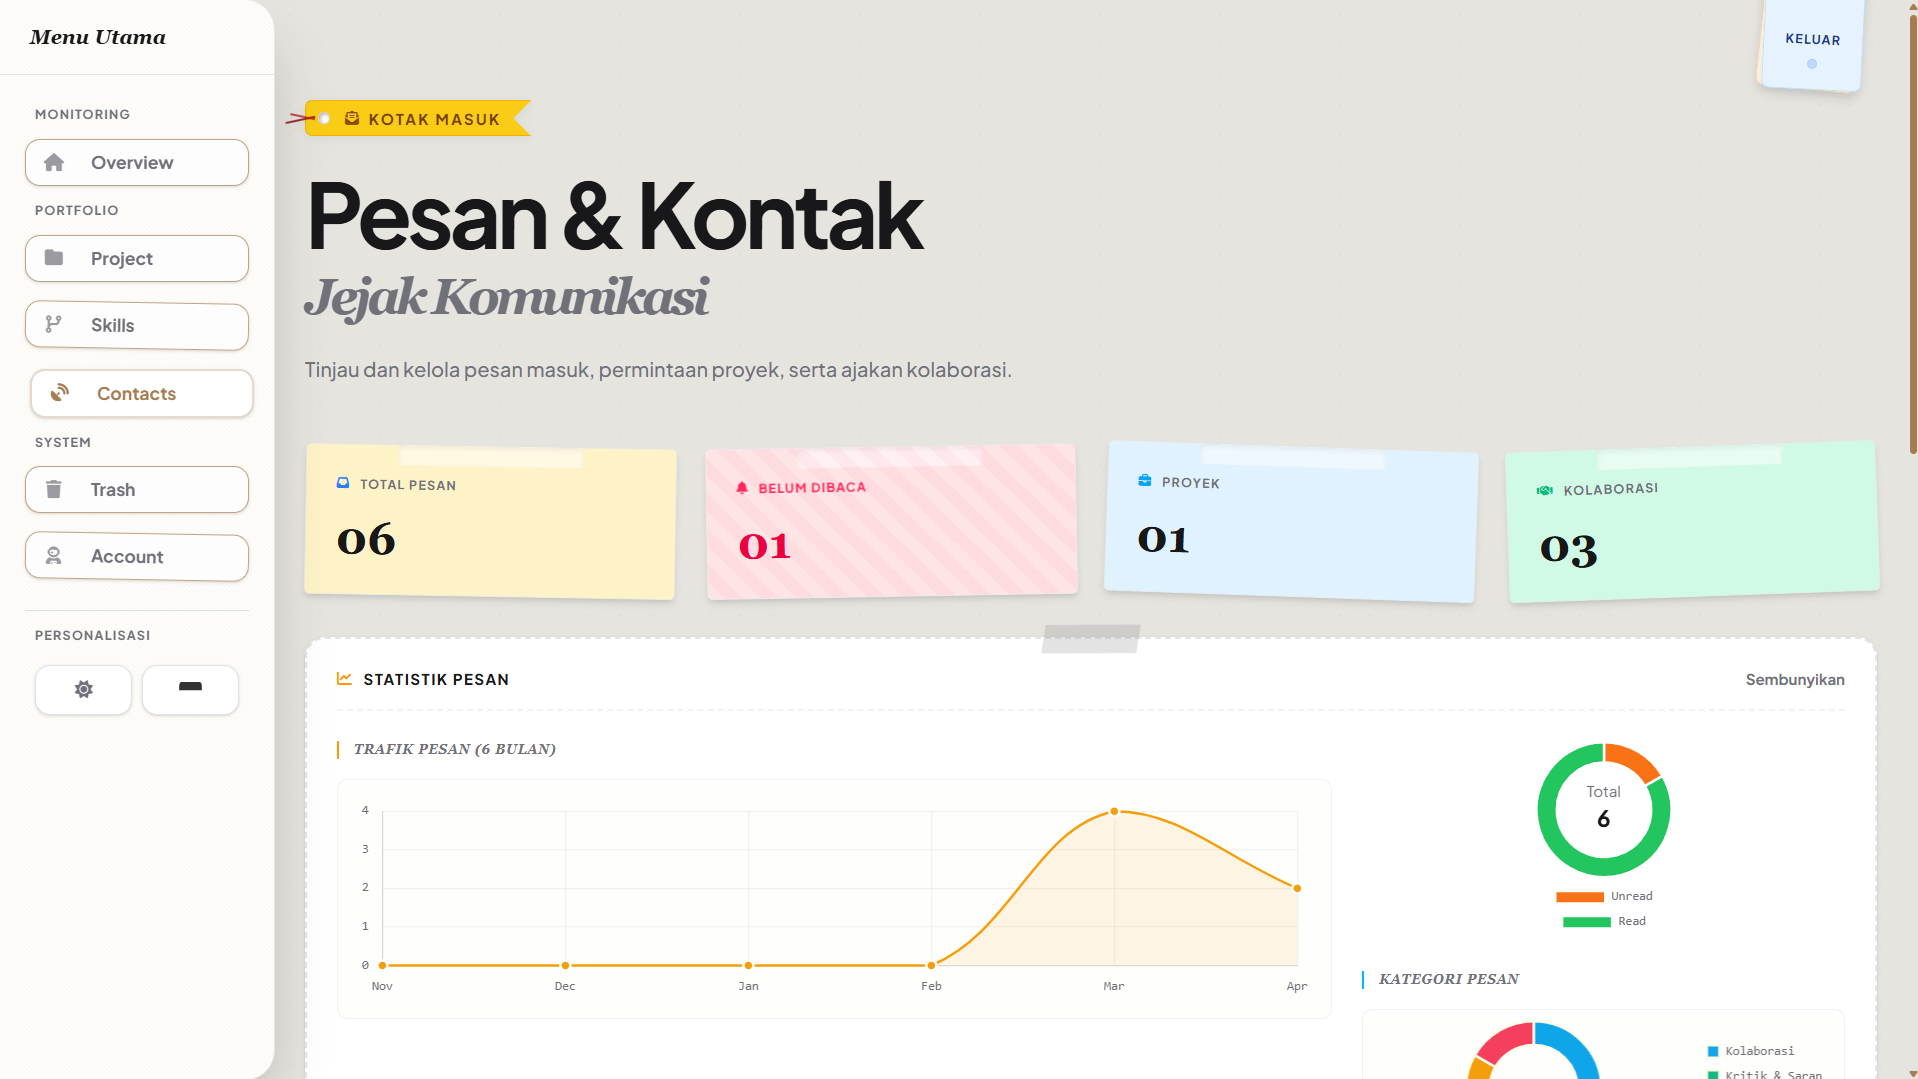Select the Overview home icon
Viewport: 1918px width, 1079px height.
[x=55, y=162]
